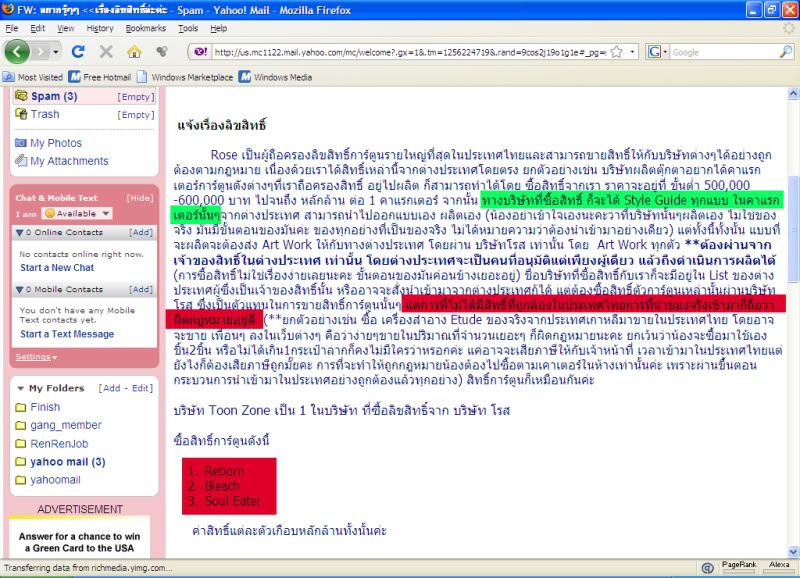
Task: Open the yahoomail folder
Action: click(x=56, y=480)
